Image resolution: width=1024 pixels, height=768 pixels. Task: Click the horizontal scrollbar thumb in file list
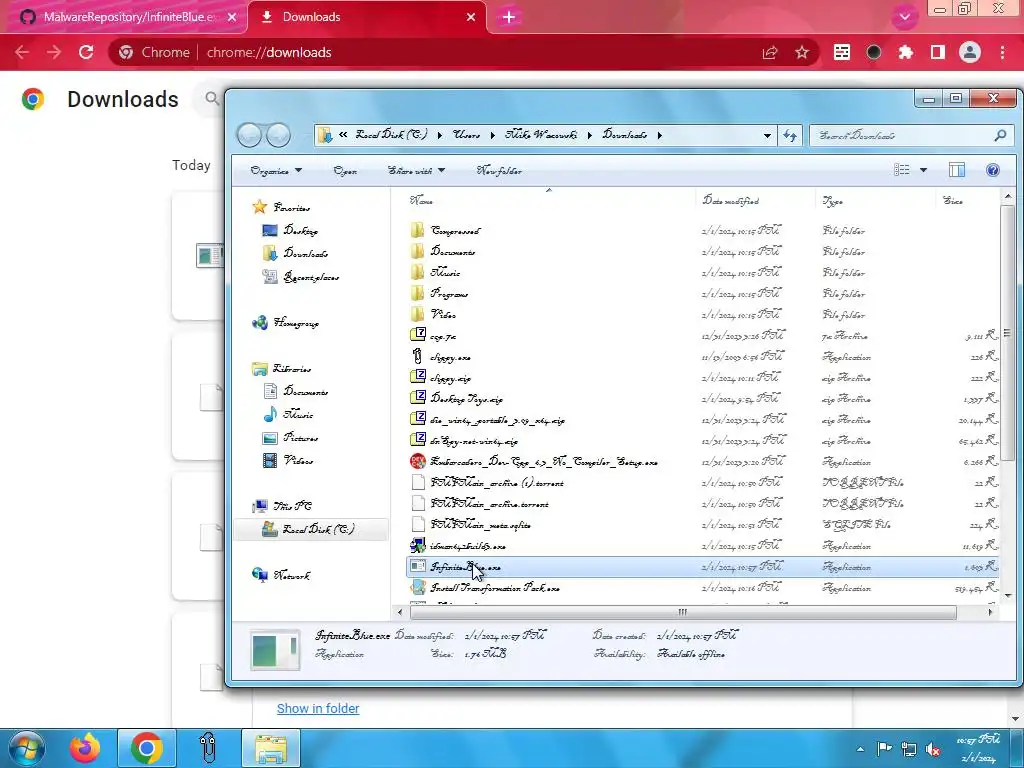(x=682, y=612)
